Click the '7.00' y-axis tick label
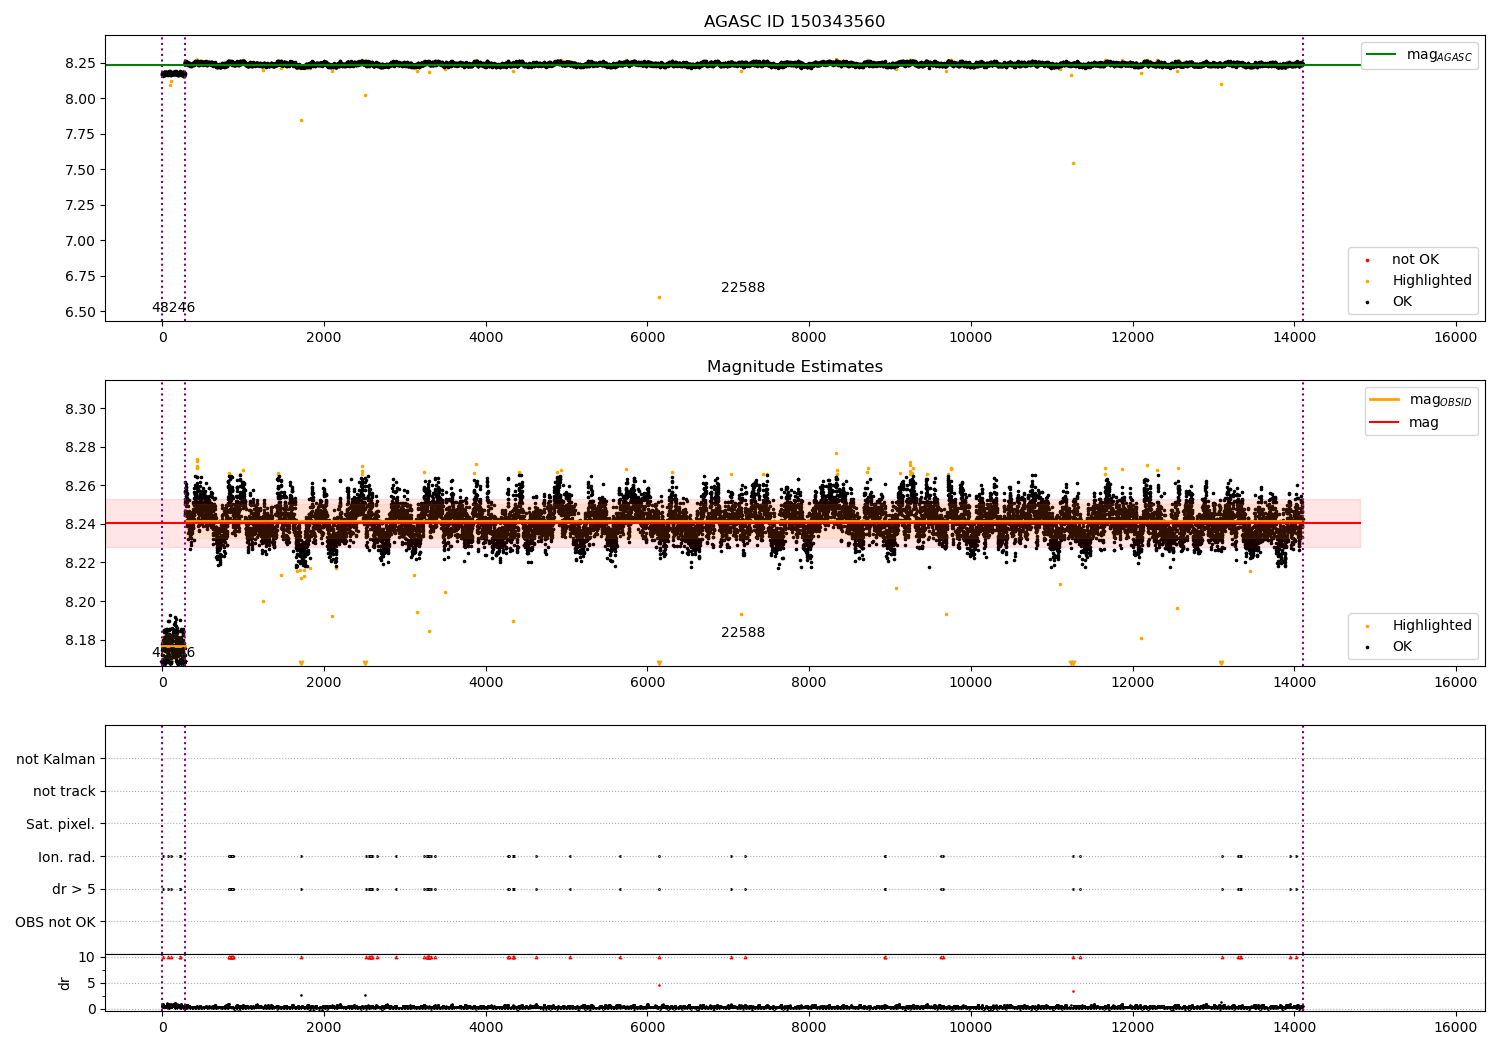Screen dimensions: 1500x1050 point(80,241)
